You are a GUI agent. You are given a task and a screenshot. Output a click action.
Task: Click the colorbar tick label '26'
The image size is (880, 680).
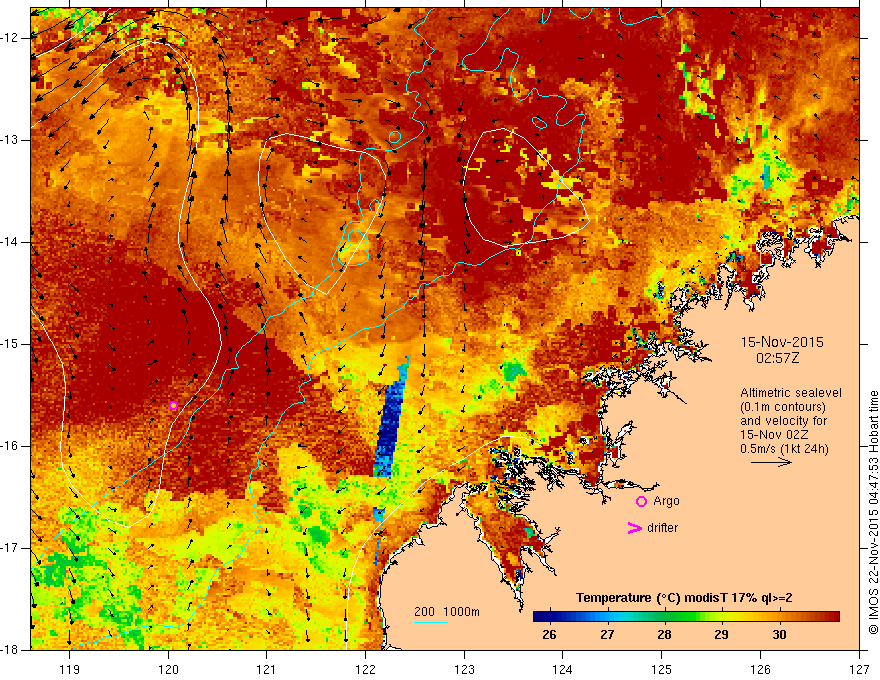coord(549,635)
